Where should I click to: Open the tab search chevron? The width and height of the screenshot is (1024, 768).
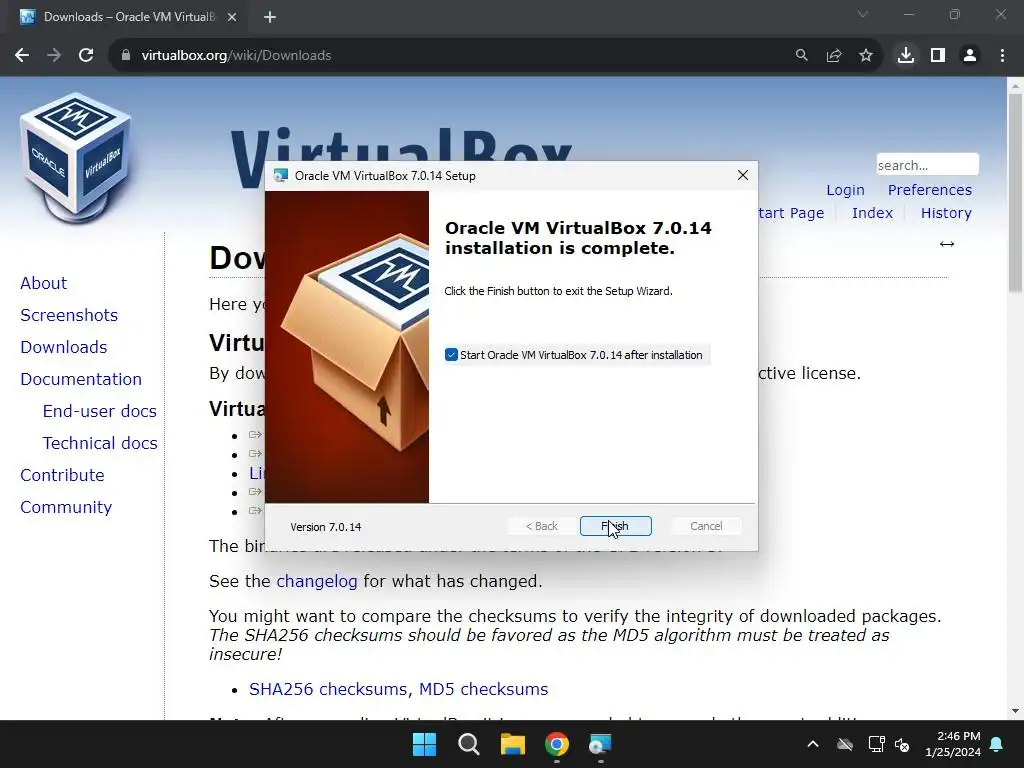pos(863,14)
